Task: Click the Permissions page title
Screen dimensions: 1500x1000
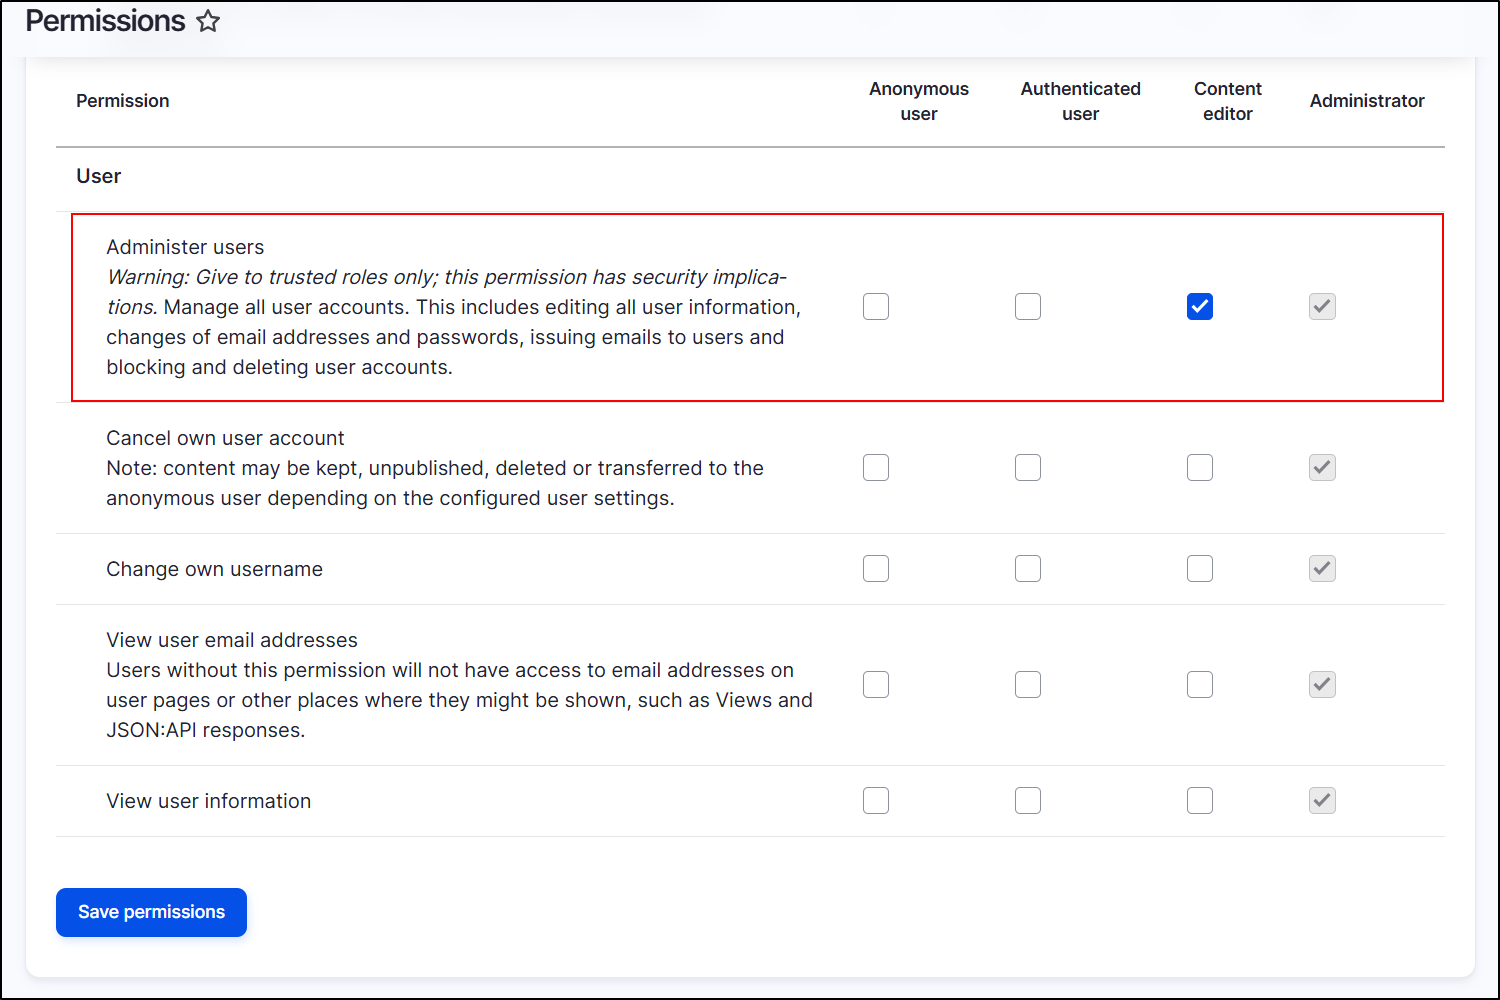Action: [105, 21]
